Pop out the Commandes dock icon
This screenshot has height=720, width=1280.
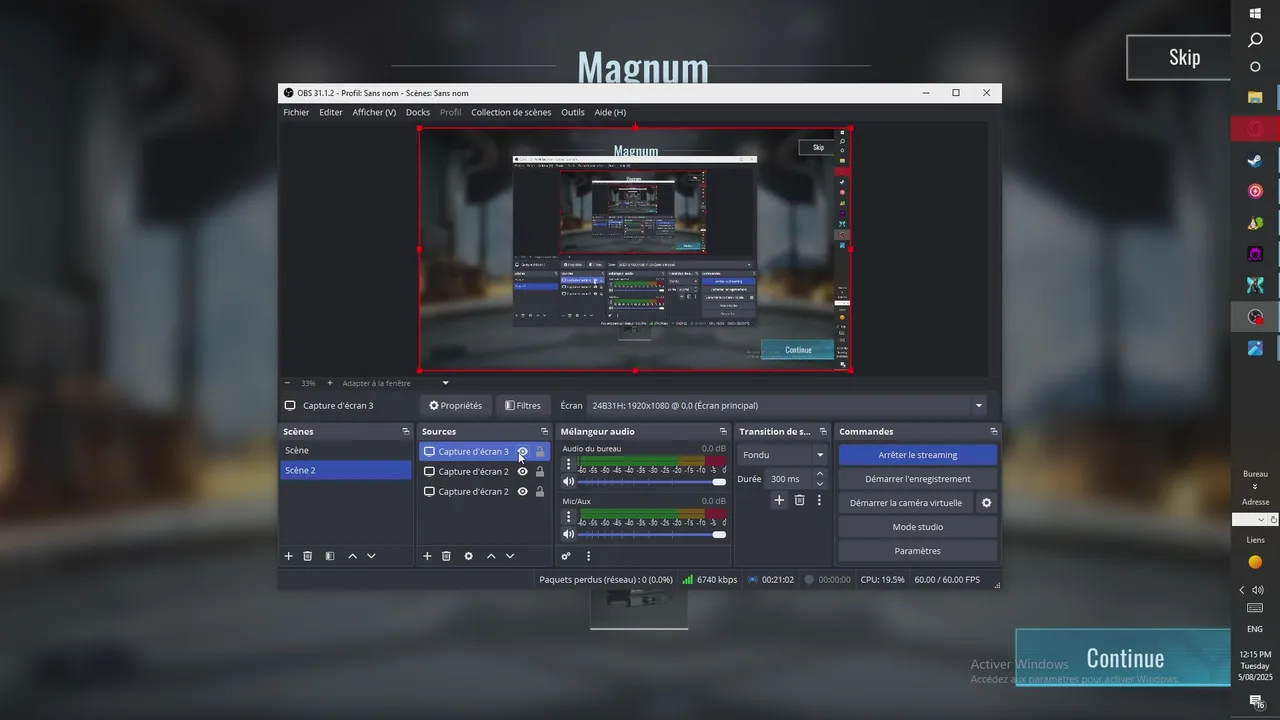pyautogui.click(x=994, y=432)
